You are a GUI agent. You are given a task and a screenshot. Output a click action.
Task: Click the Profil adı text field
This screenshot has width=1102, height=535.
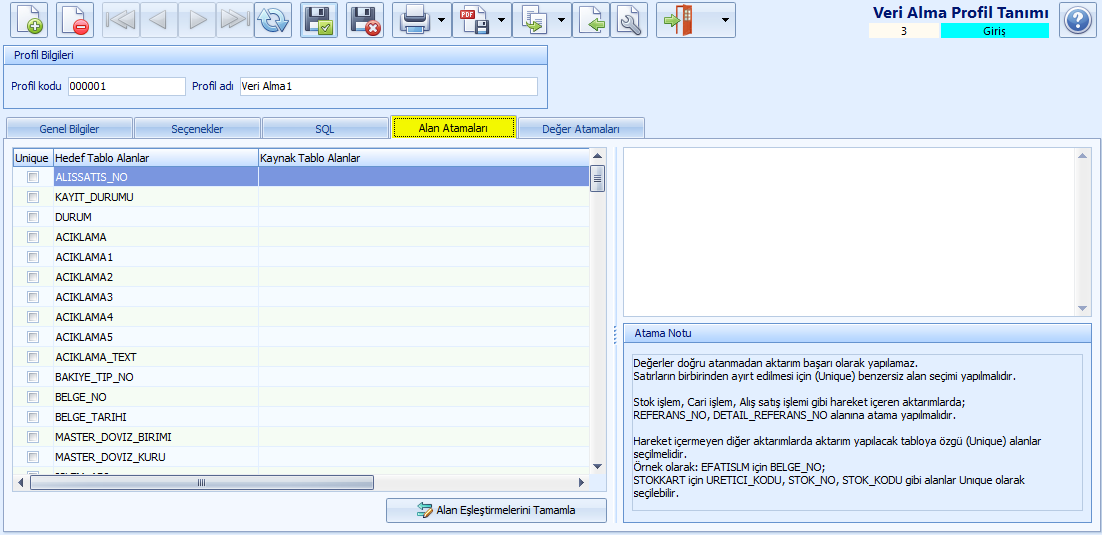(x=388, y=86)
